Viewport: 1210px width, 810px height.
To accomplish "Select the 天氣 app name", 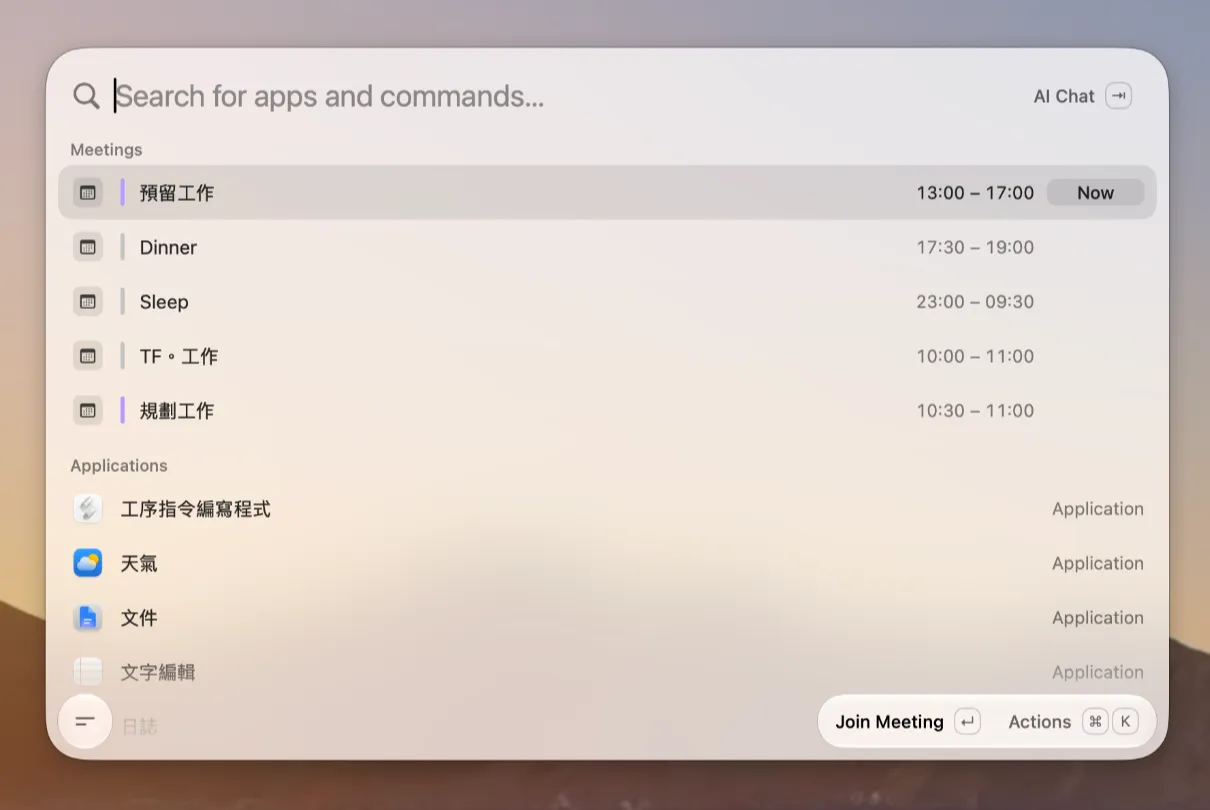I will pos(139,564).
